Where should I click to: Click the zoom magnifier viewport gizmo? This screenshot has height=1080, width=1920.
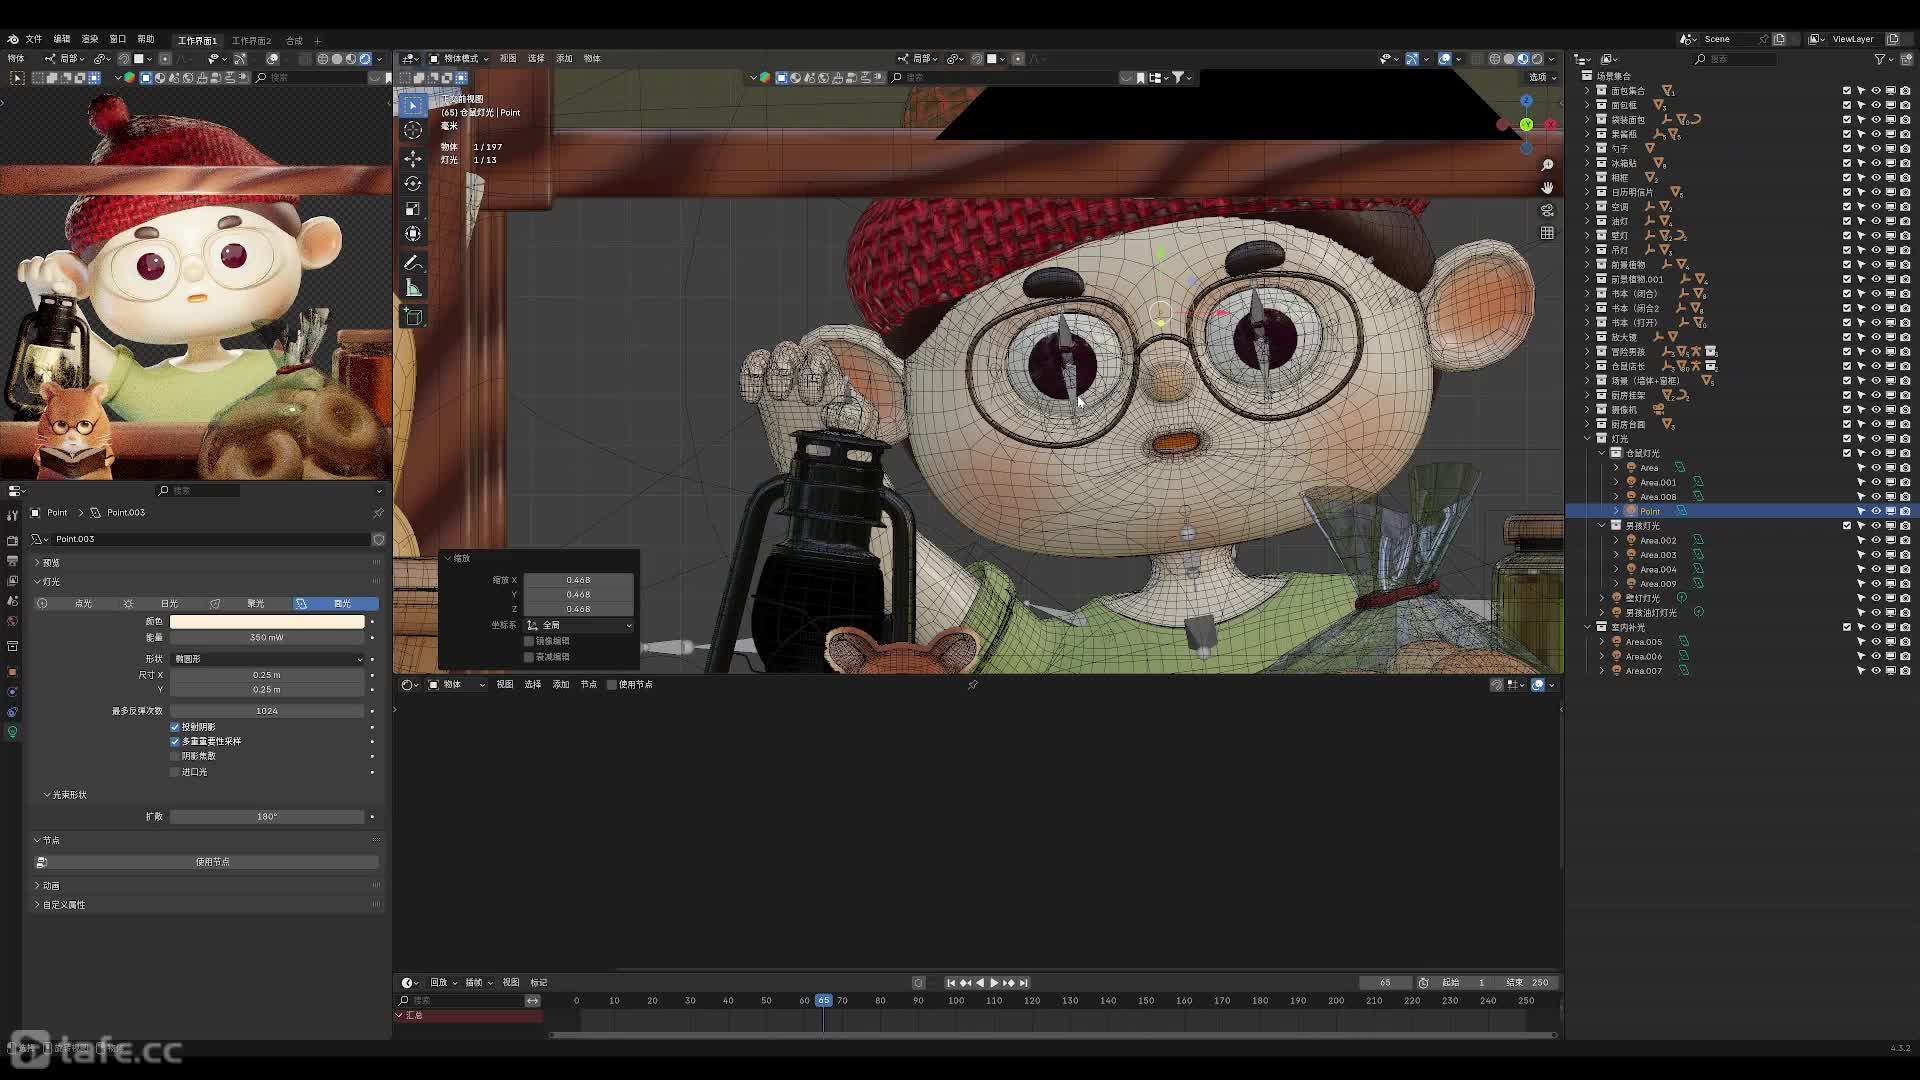click(1547, 165)
